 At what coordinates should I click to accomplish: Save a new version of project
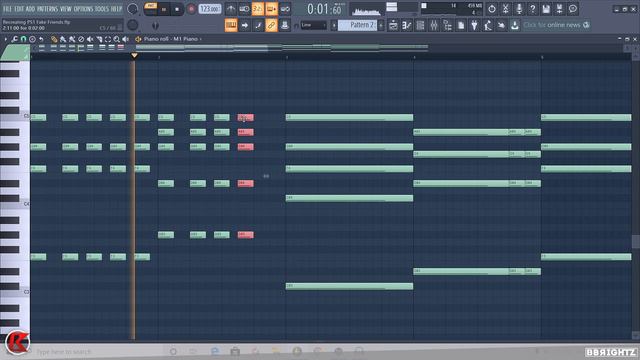pos(560,9)
